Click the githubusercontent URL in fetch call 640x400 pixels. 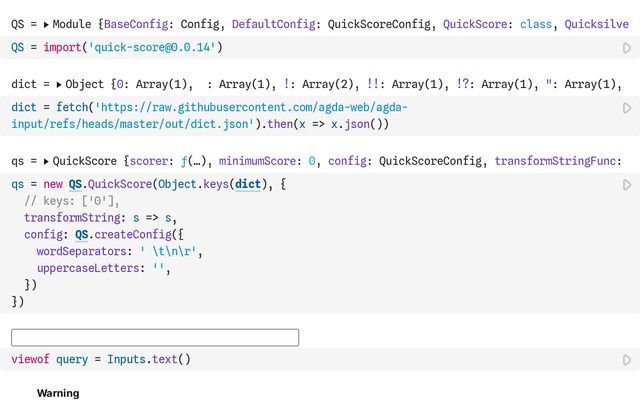click(230, 108)
